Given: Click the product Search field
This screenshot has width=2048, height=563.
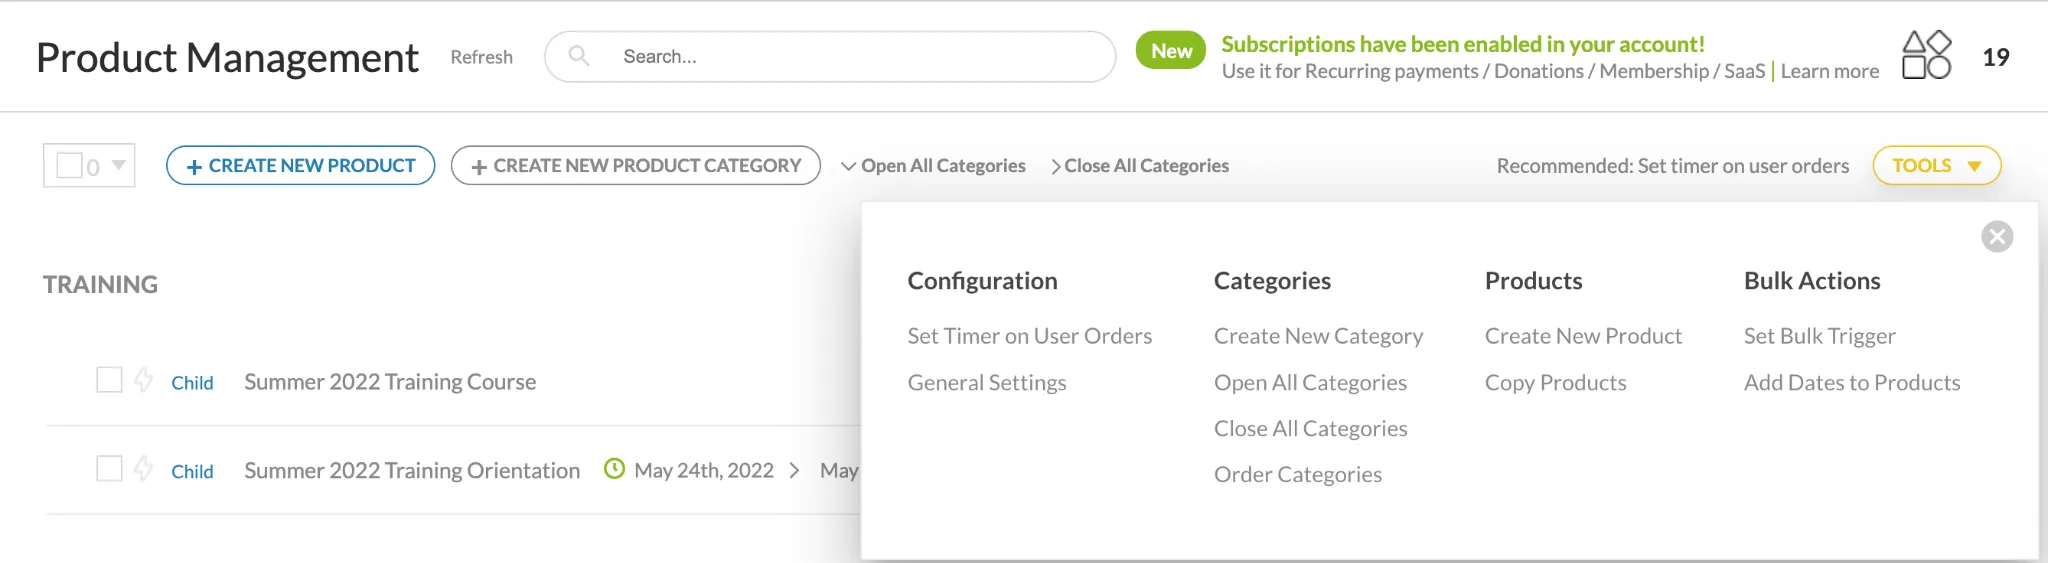Looking at the screenshot, I should (x=830, y=57).
